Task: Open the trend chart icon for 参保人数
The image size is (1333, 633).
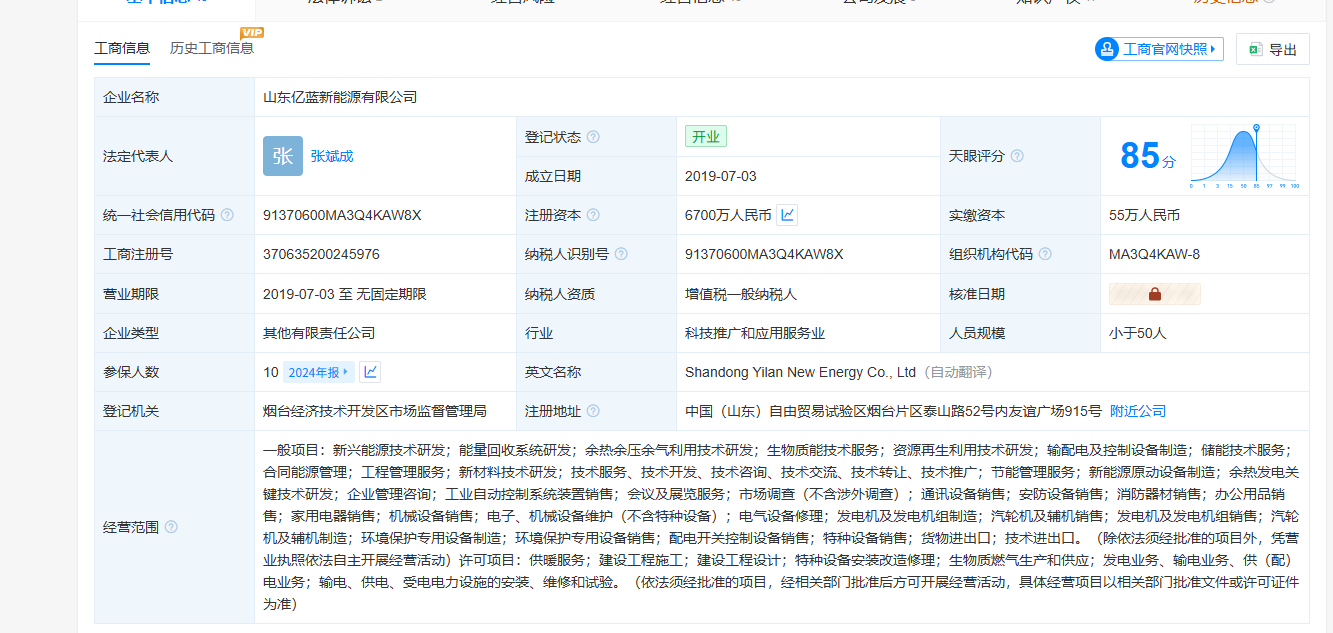Action: pyautogui.click(x=370, y=372)
